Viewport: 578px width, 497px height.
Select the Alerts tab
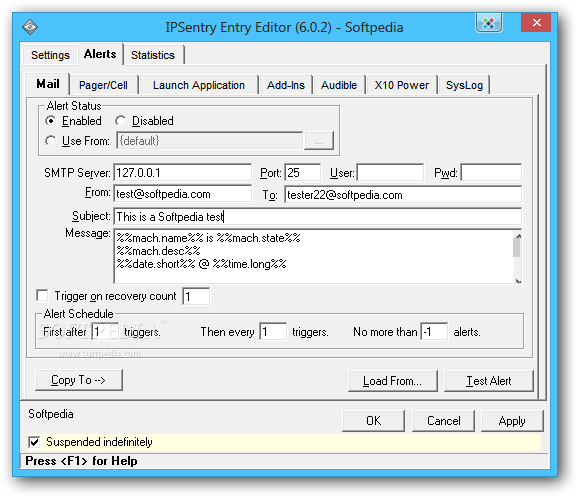point(100,54)
